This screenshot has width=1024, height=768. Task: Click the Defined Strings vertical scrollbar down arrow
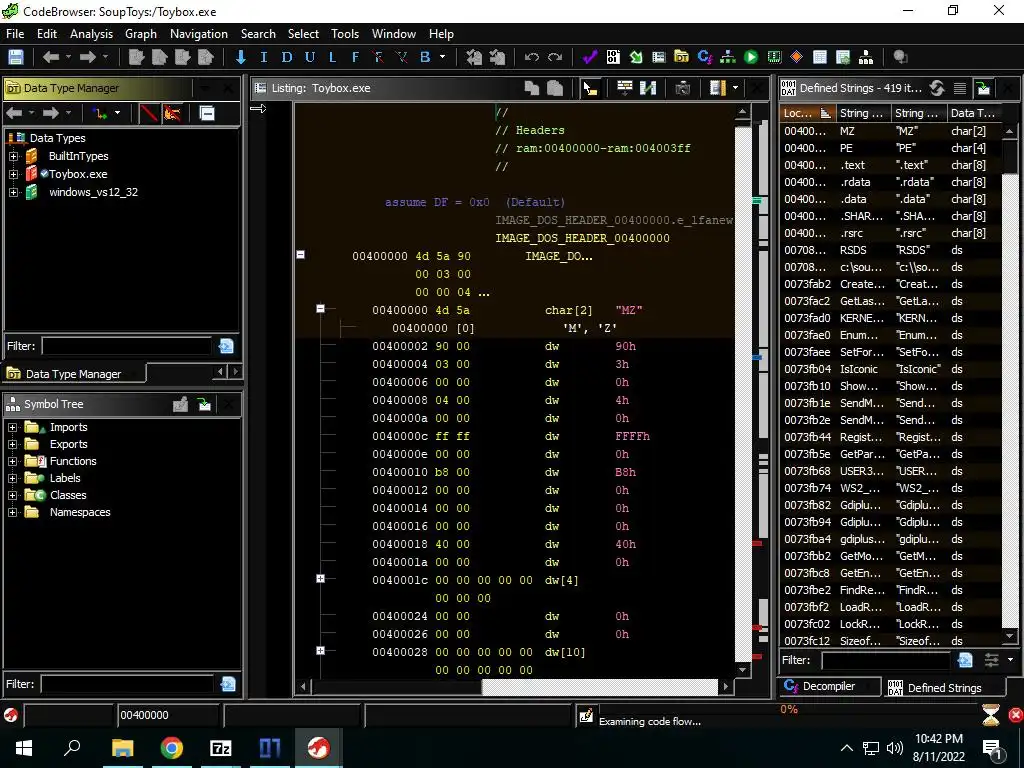click(1010, 635)
